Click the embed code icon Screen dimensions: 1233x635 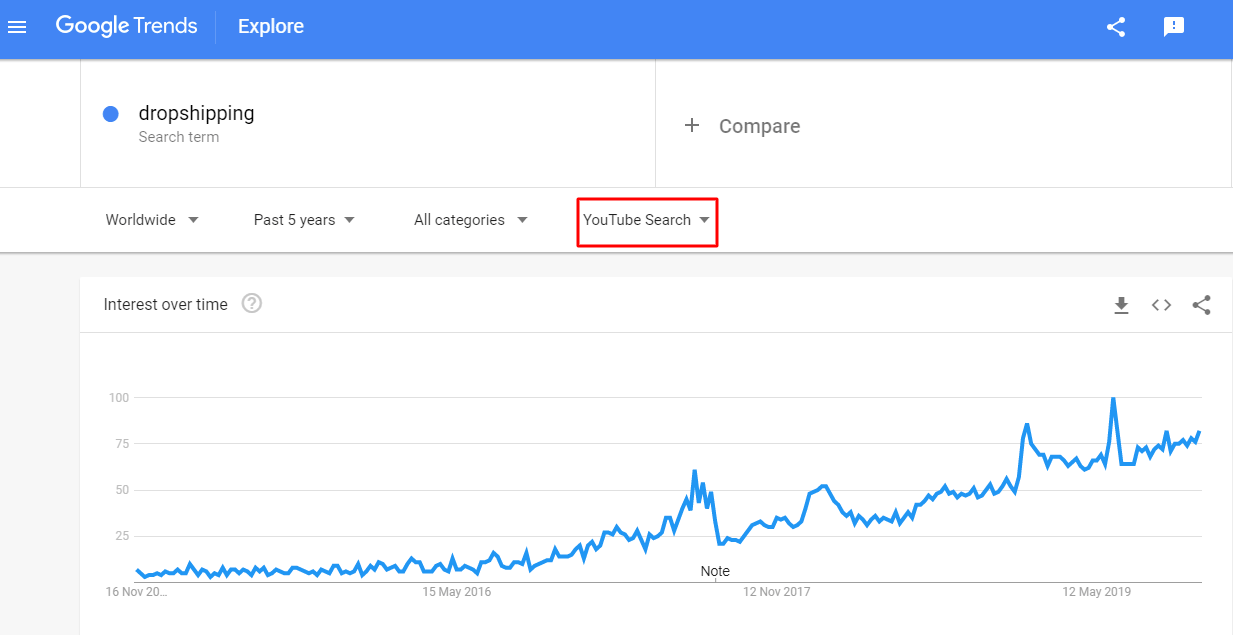[x=1161, y=305]
